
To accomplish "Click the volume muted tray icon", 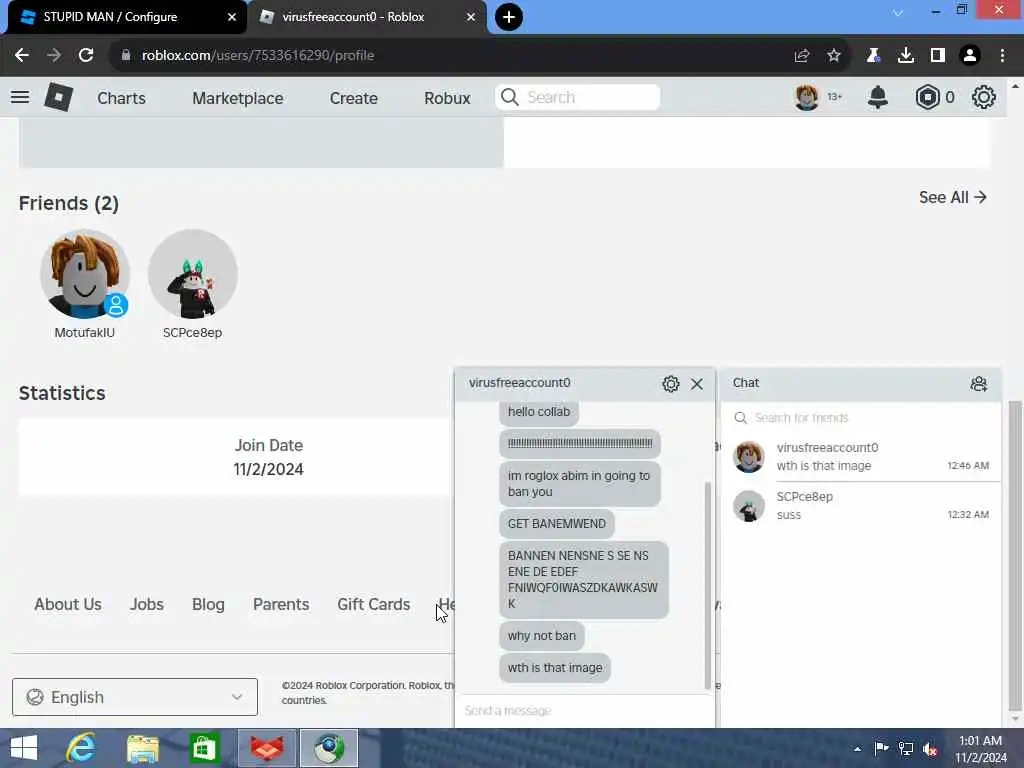I will click(930, 749).
